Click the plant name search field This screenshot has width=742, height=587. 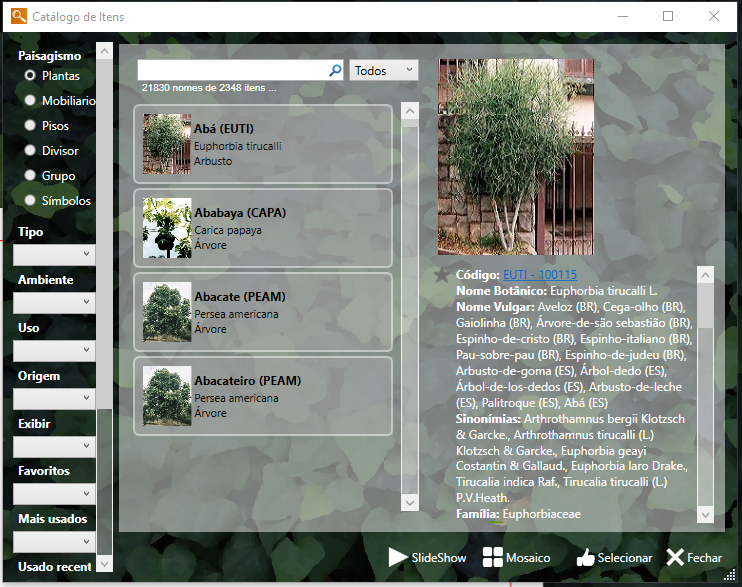[232, 71]
